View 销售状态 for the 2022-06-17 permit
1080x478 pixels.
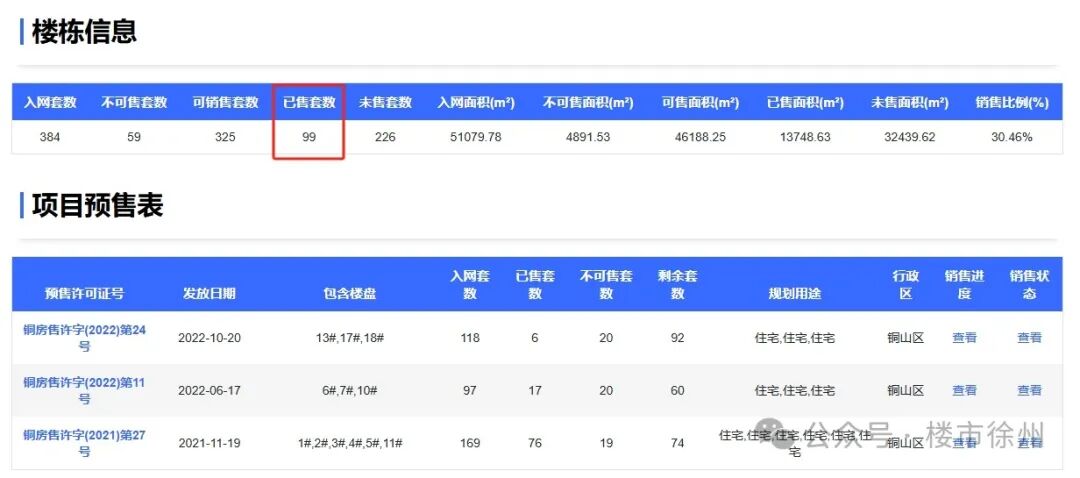[1030, 391]
